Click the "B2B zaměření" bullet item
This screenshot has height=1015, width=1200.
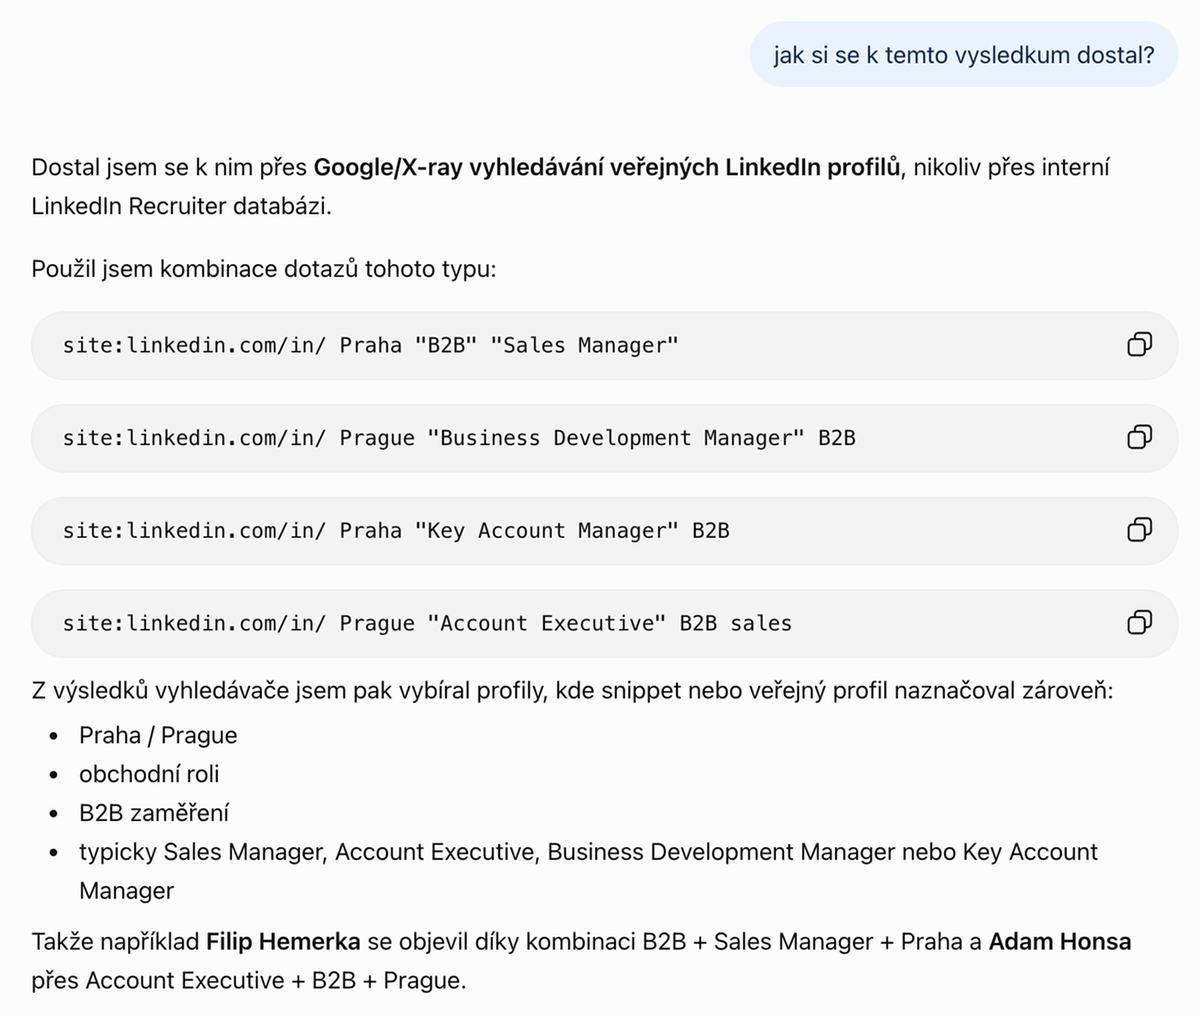(154, 813)
